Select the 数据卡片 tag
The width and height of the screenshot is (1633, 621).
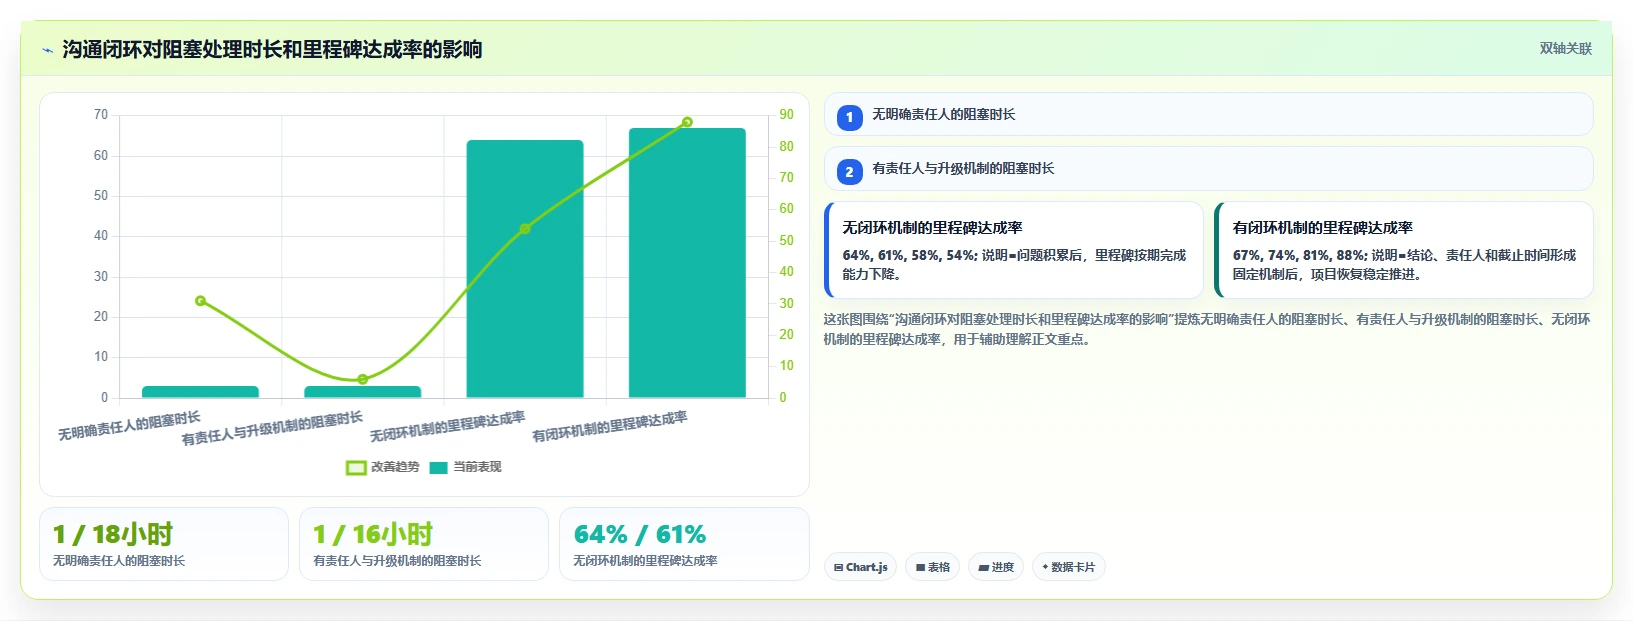(1068, 567)
